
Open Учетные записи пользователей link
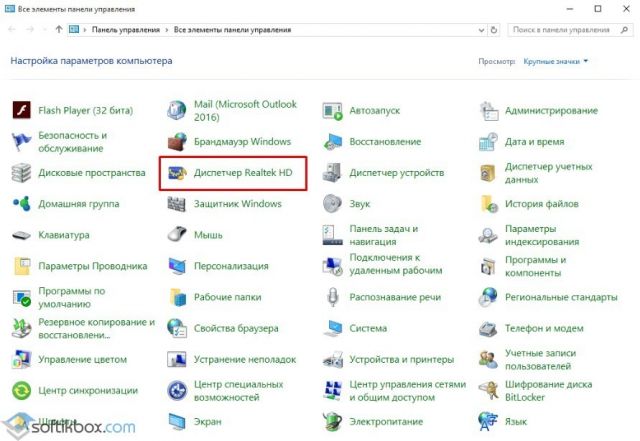540,359
